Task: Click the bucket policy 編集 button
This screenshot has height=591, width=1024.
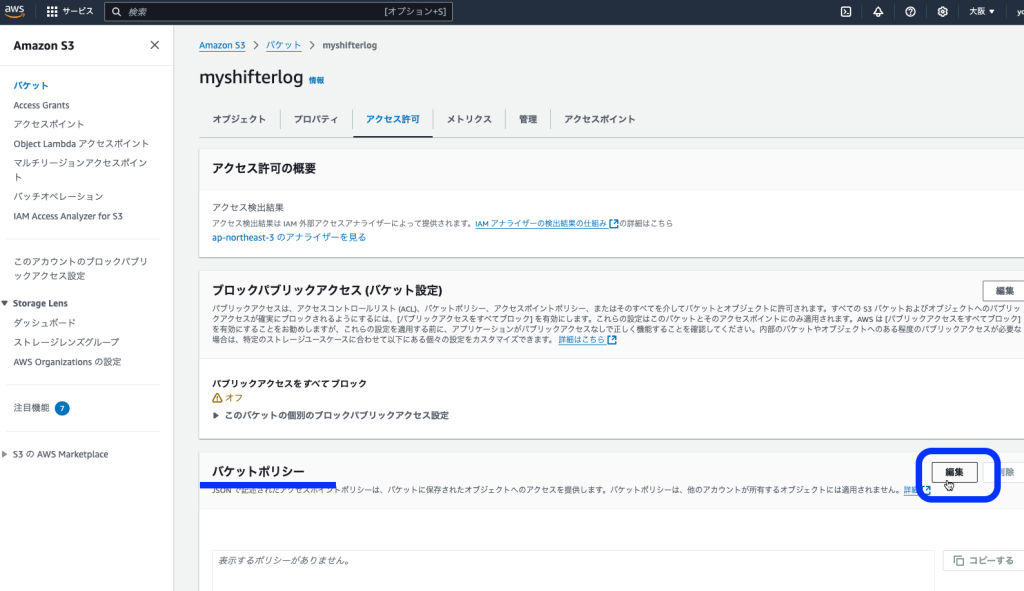Action: pyautogui.click(x=954, y=472)
